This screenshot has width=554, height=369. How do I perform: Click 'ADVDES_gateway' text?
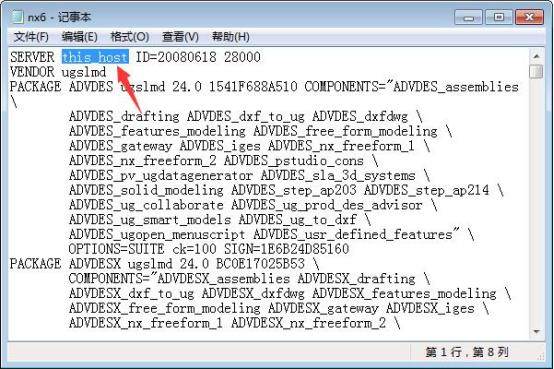(120, 146)
